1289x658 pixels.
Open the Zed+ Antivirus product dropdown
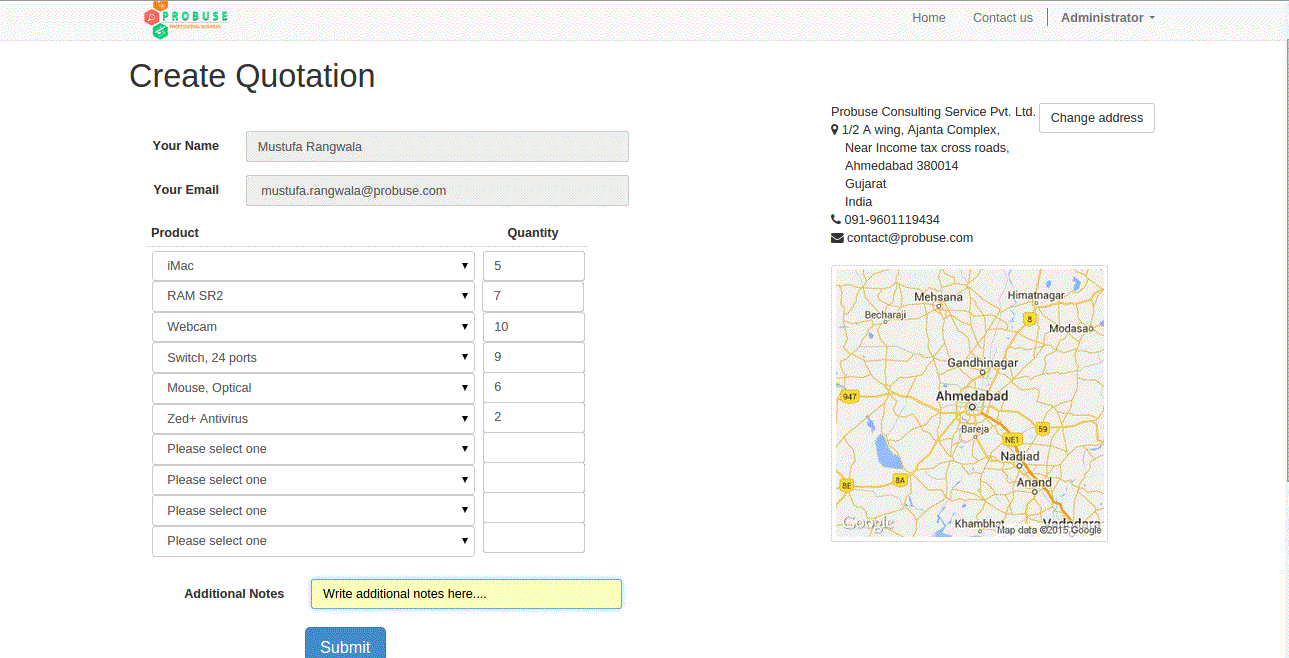click(x=313, y=419)
